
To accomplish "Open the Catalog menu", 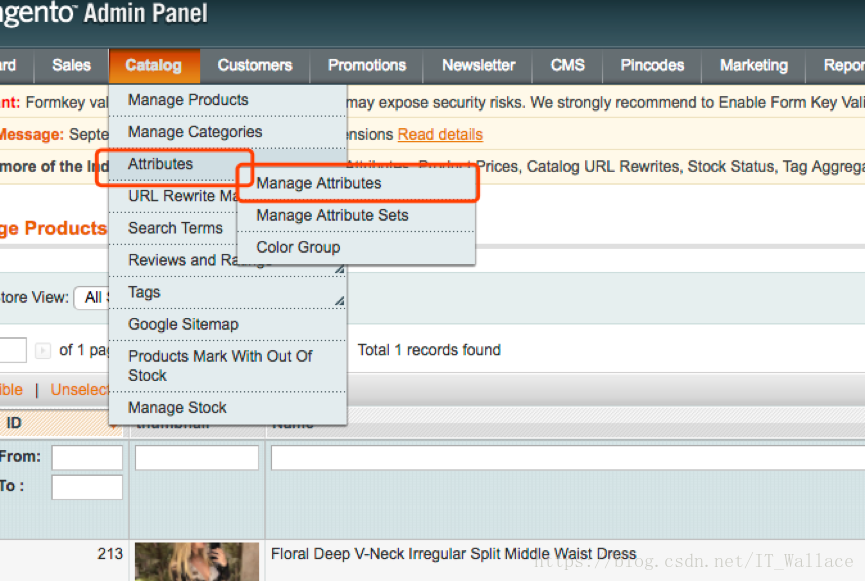I will [x=154, y=66].
